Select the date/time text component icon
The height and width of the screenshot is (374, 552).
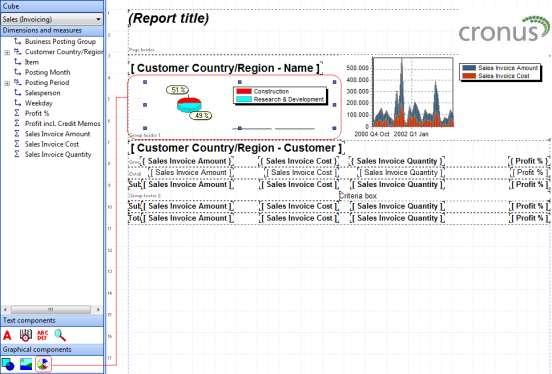pyautogui.click(x=25, y=335)
